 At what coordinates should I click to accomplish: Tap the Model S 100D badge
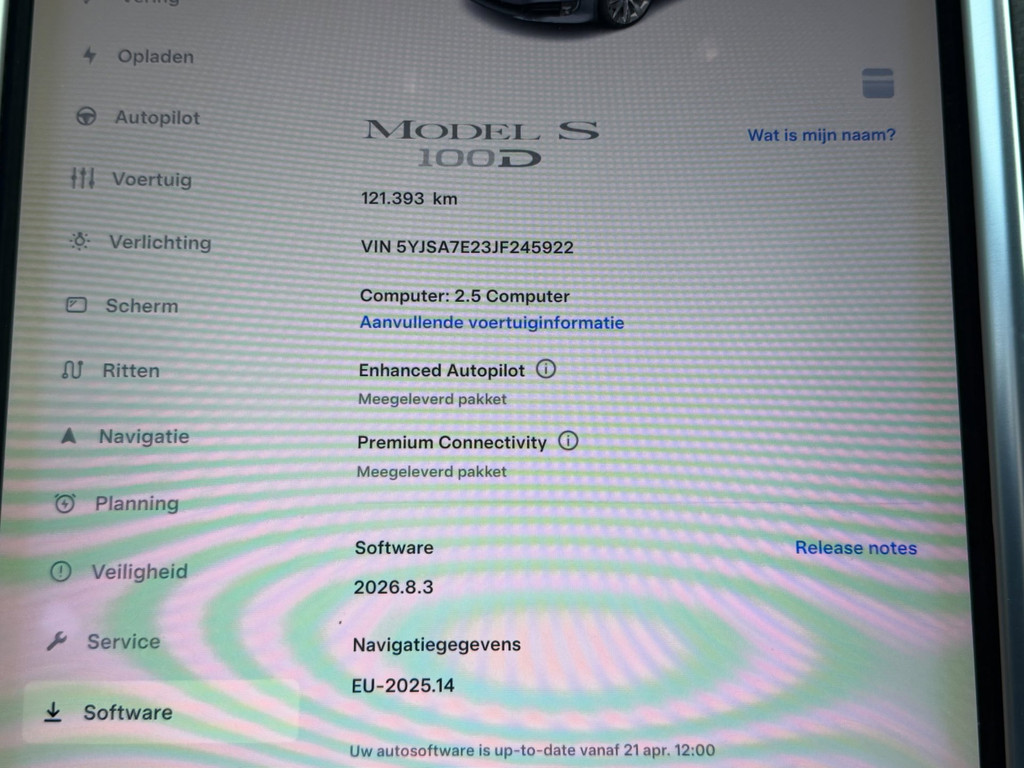(480, 142)
